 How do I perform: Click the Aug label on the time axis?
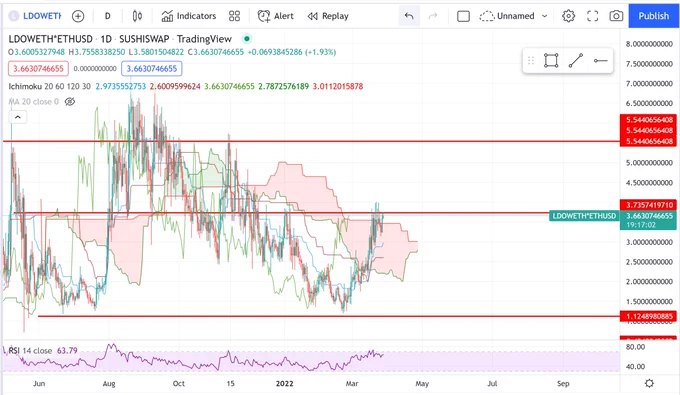109,383
